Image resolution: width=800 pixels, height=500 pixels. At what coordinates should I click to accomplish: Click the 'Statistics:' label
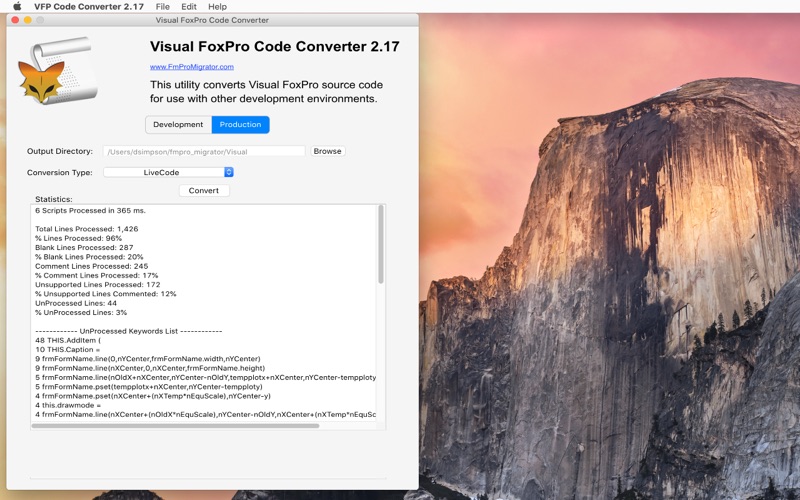click(54, 199)
